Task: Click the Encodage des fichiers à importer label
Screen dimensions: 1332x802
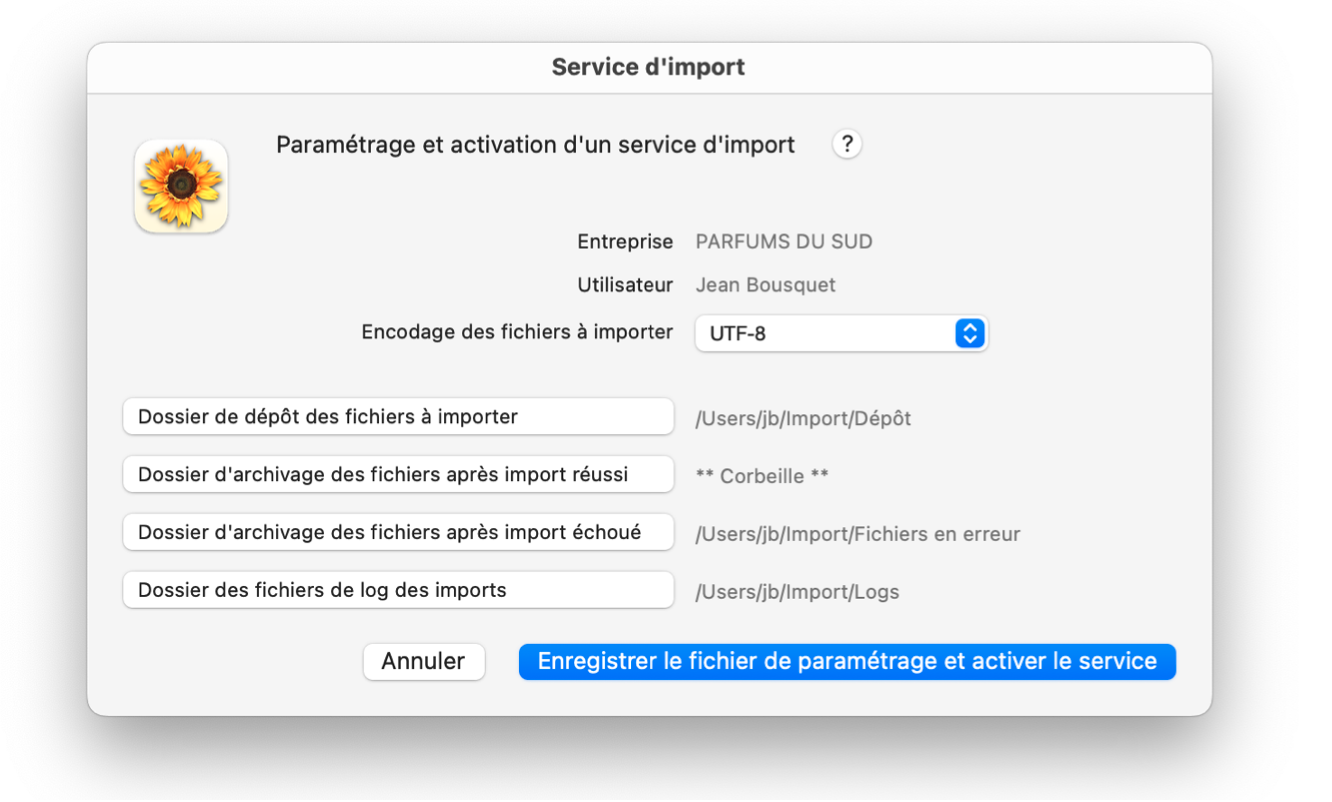Action: coord(517,332)
